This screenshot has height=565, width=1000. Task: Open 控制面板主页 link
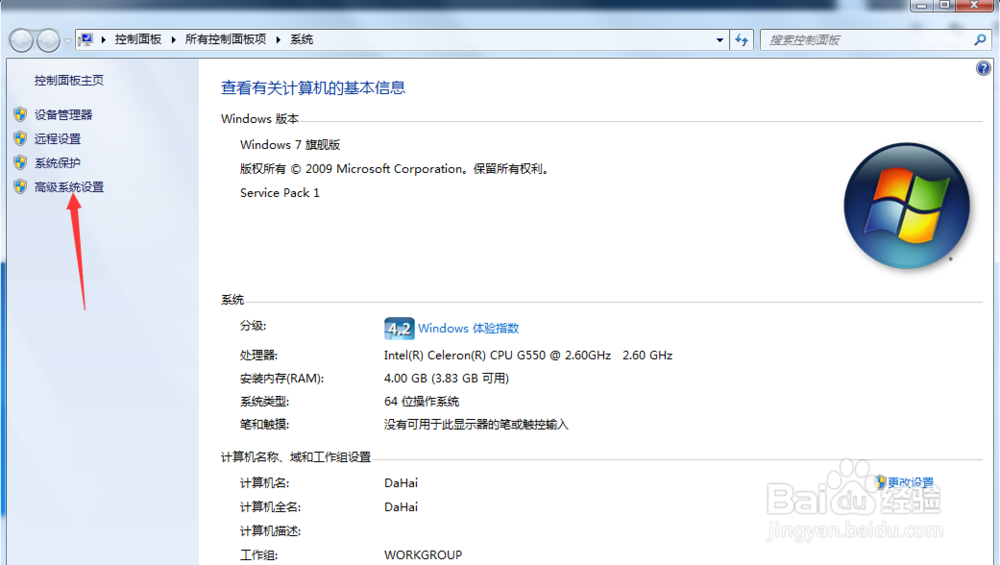pyautogui.click(x=69, y=80)
